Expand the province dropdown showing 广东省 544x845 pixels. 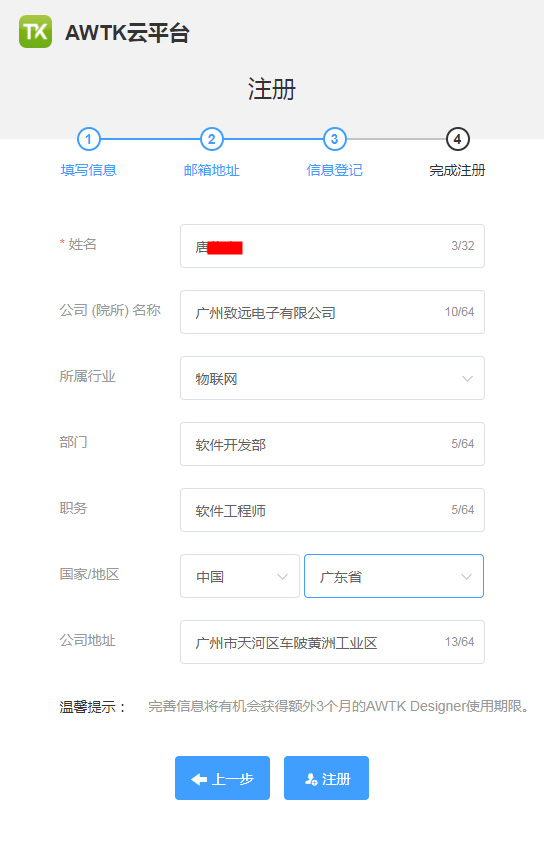point(394,576)
